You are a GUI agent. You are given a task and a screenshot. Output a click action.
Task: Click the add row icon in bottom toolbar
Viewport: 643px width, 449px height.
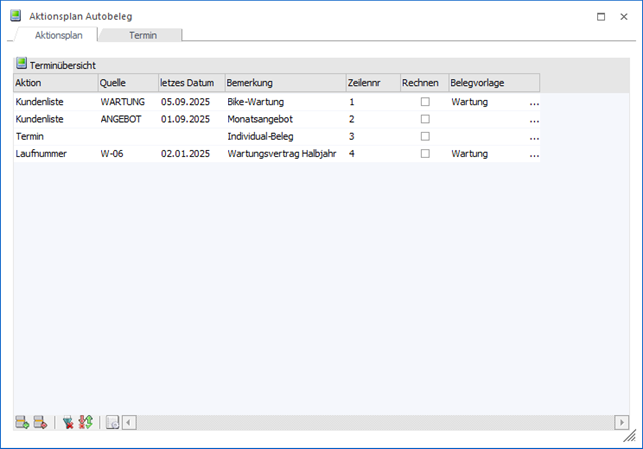(x=22, y=422)
